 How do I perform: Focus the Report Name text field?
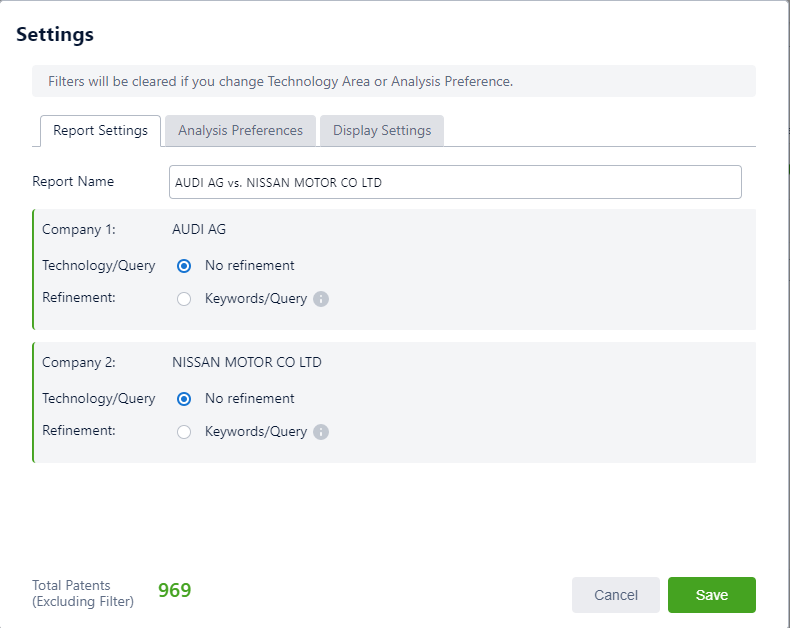[x=455, y=183]
